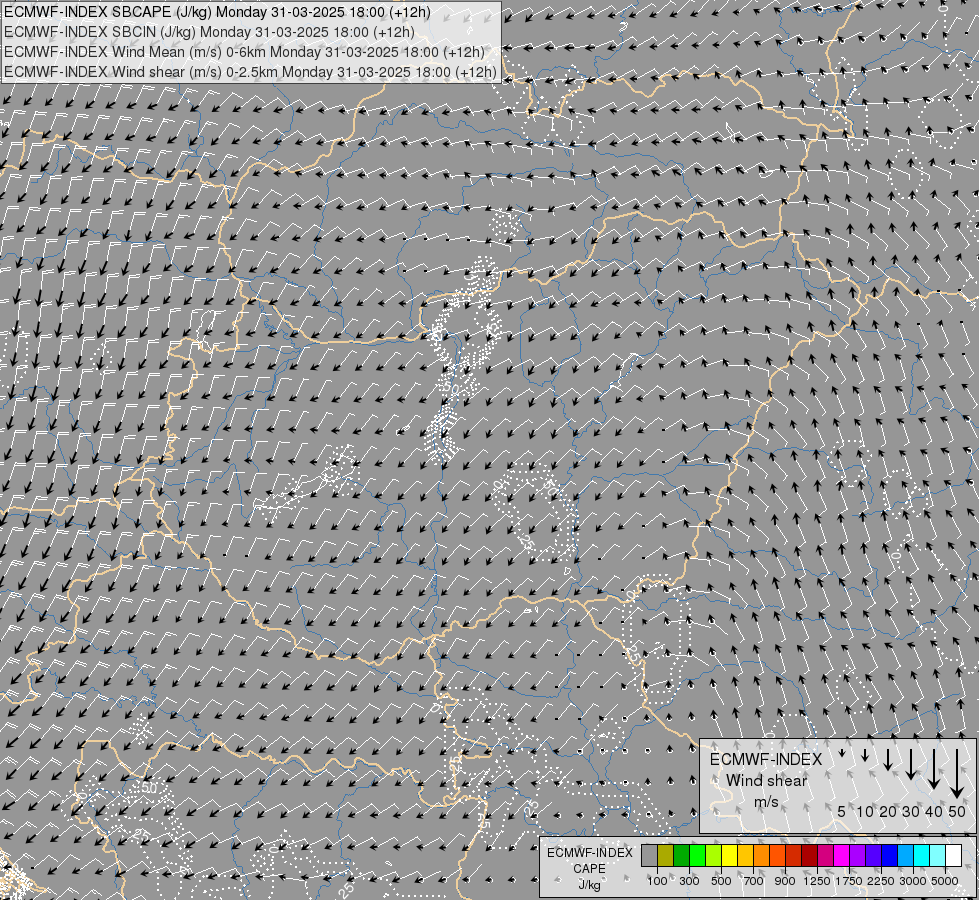Choose the azure swatch left of 3000
Screen dimensions: 979x900
click(906, 856)
